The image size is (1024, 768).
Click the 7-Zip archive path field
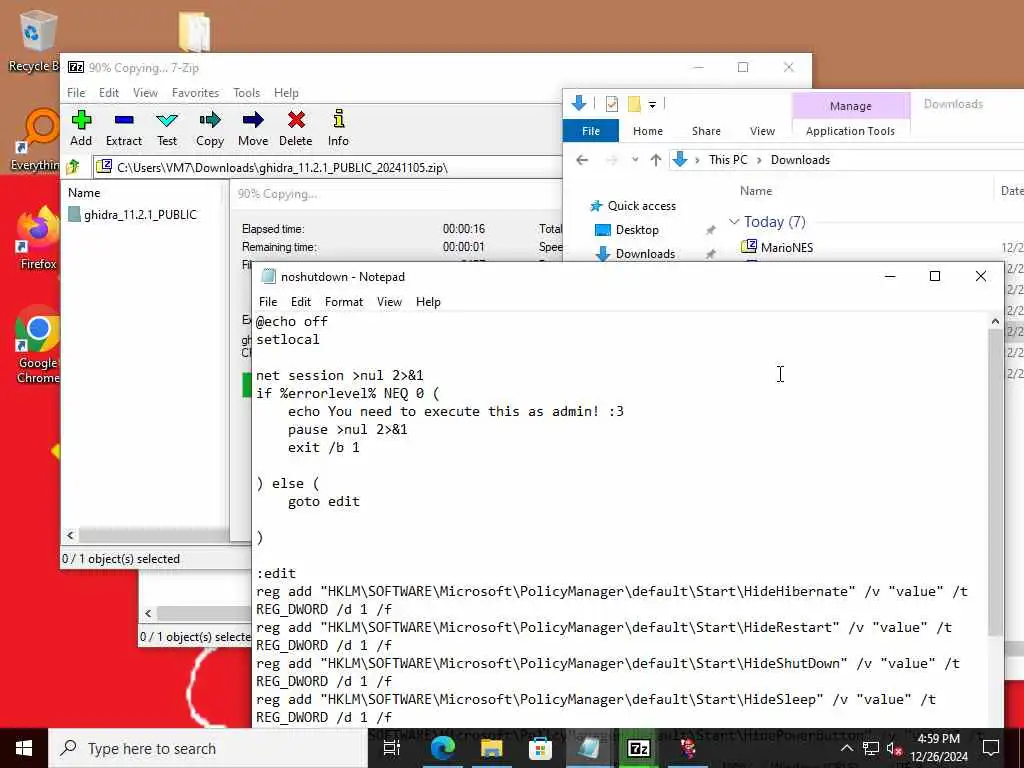(327, 168)
